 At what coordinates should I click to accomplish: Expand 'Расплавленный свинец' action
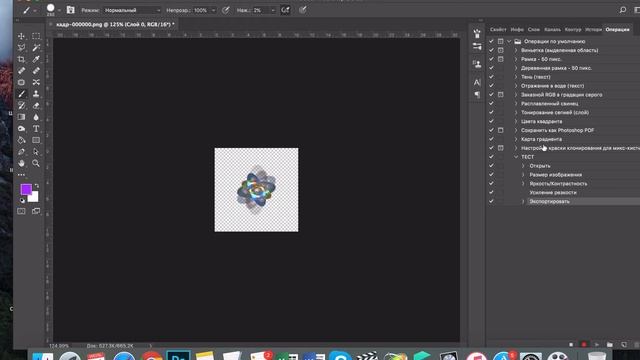516,104
